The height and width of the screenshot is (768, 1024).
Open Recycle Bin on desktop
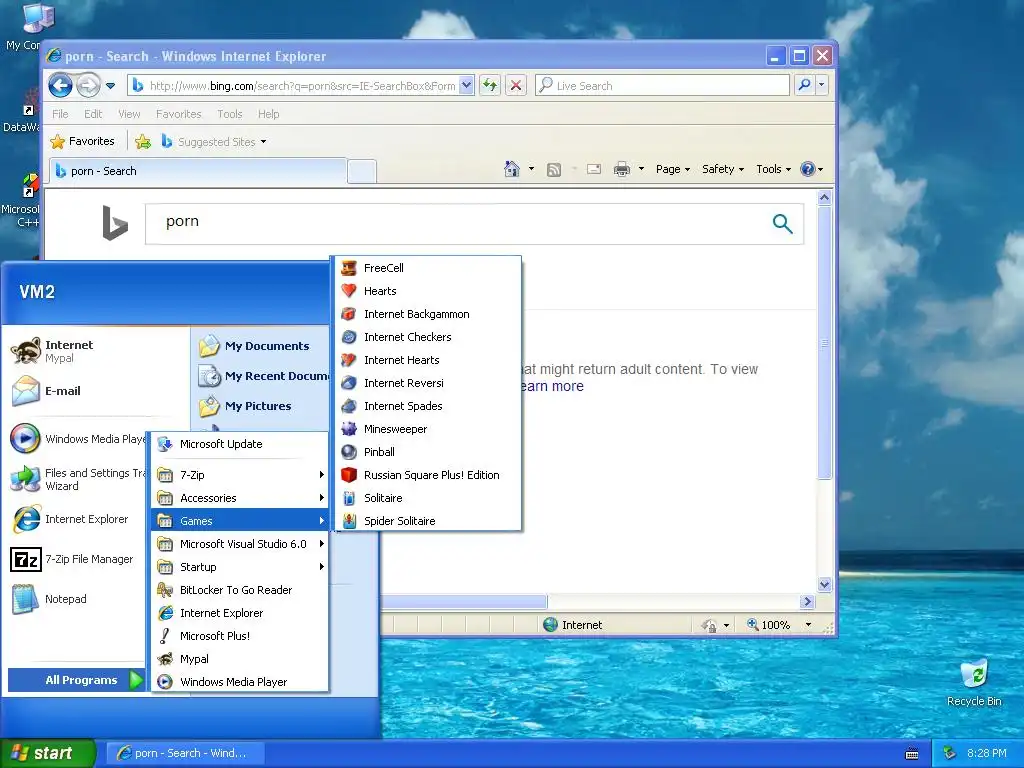974,682
